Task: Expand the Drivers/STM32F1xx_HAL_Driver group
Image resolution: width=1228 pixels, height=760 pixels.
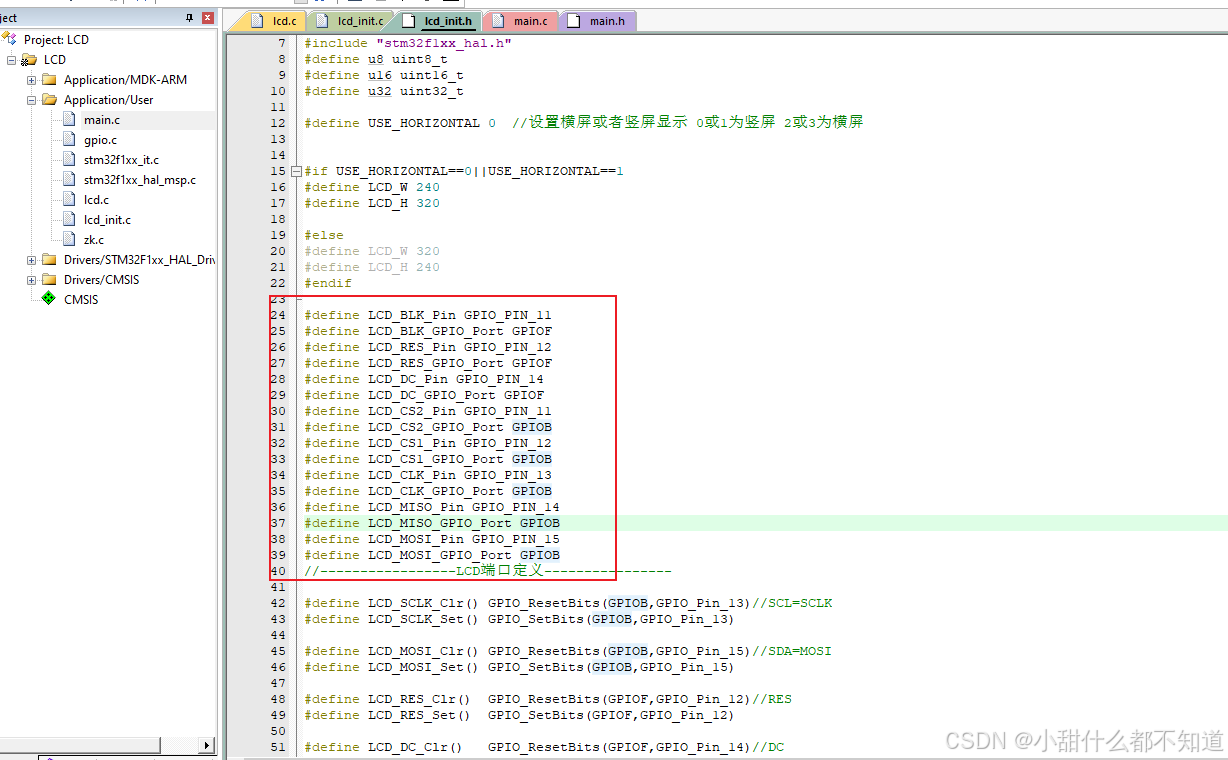Action: coord(30,259)
